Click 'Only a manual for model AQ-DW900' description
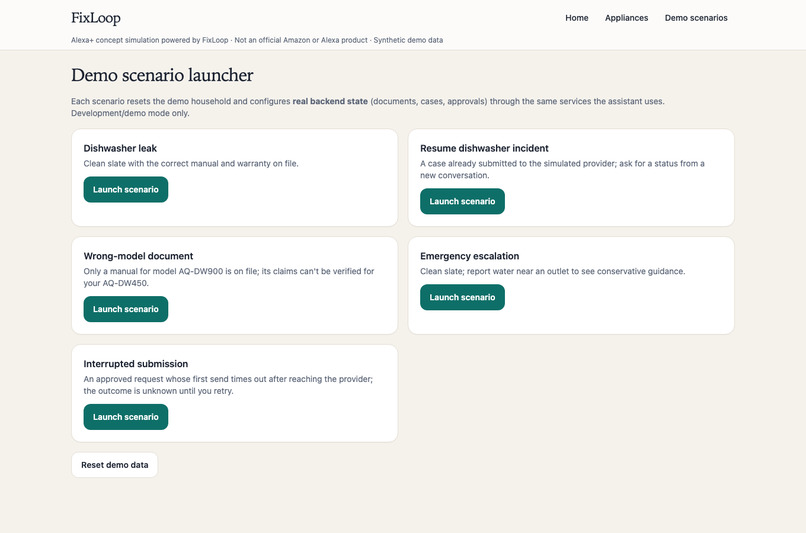806x533 pixels. pos(229,277)
